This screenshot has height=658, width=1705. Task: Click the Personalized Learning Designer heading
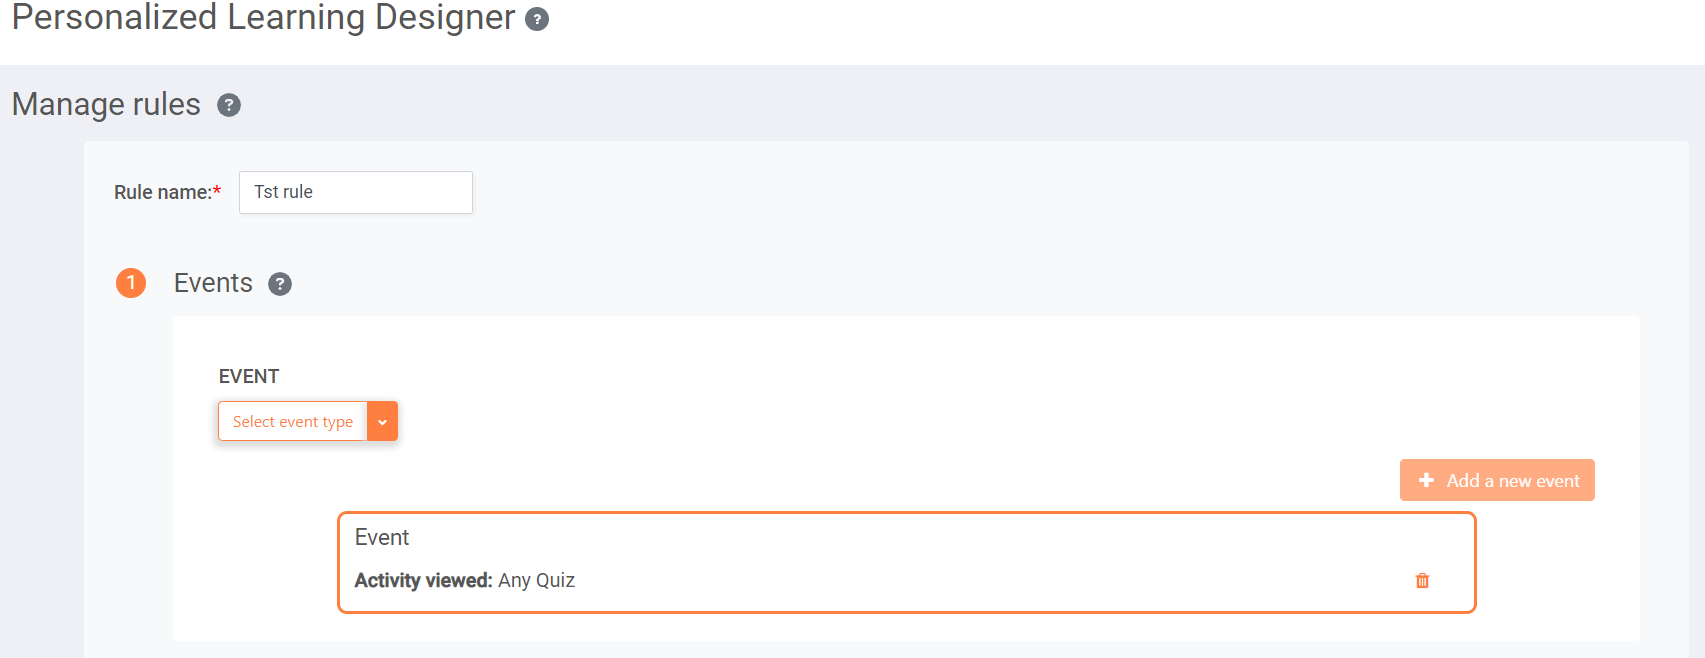[x=263, y=17]
